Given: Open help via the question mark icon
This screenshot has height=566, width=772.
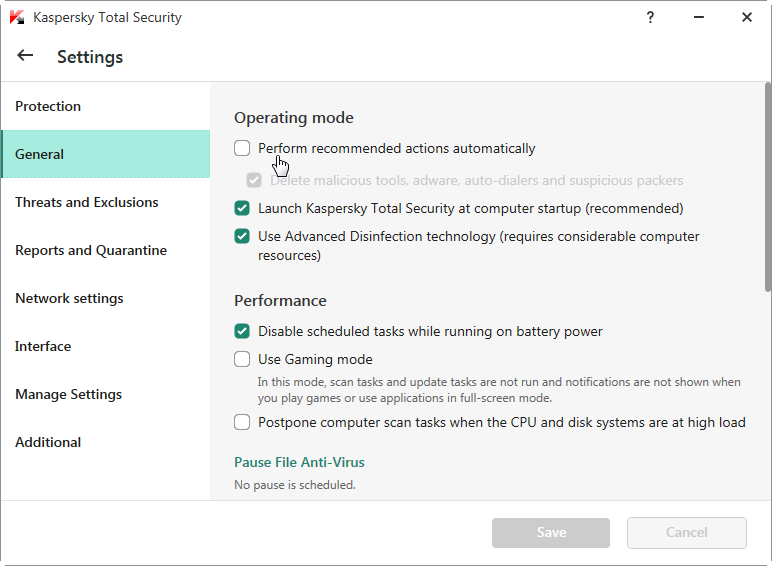Looking at the screenshot, I should (x=650, y=17).
